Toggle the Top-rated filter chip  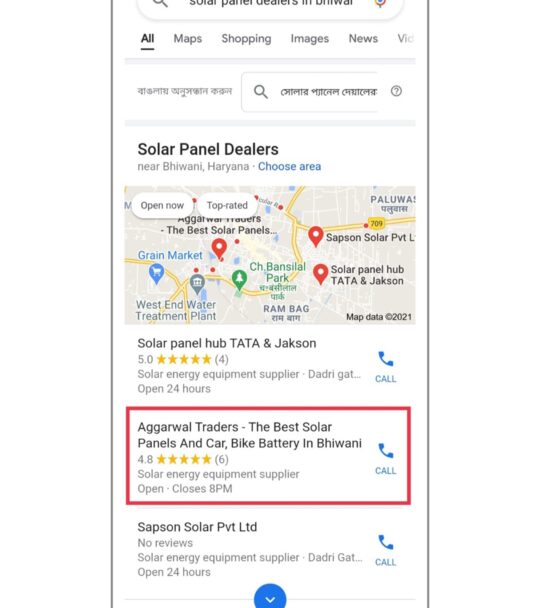[227, 206]
